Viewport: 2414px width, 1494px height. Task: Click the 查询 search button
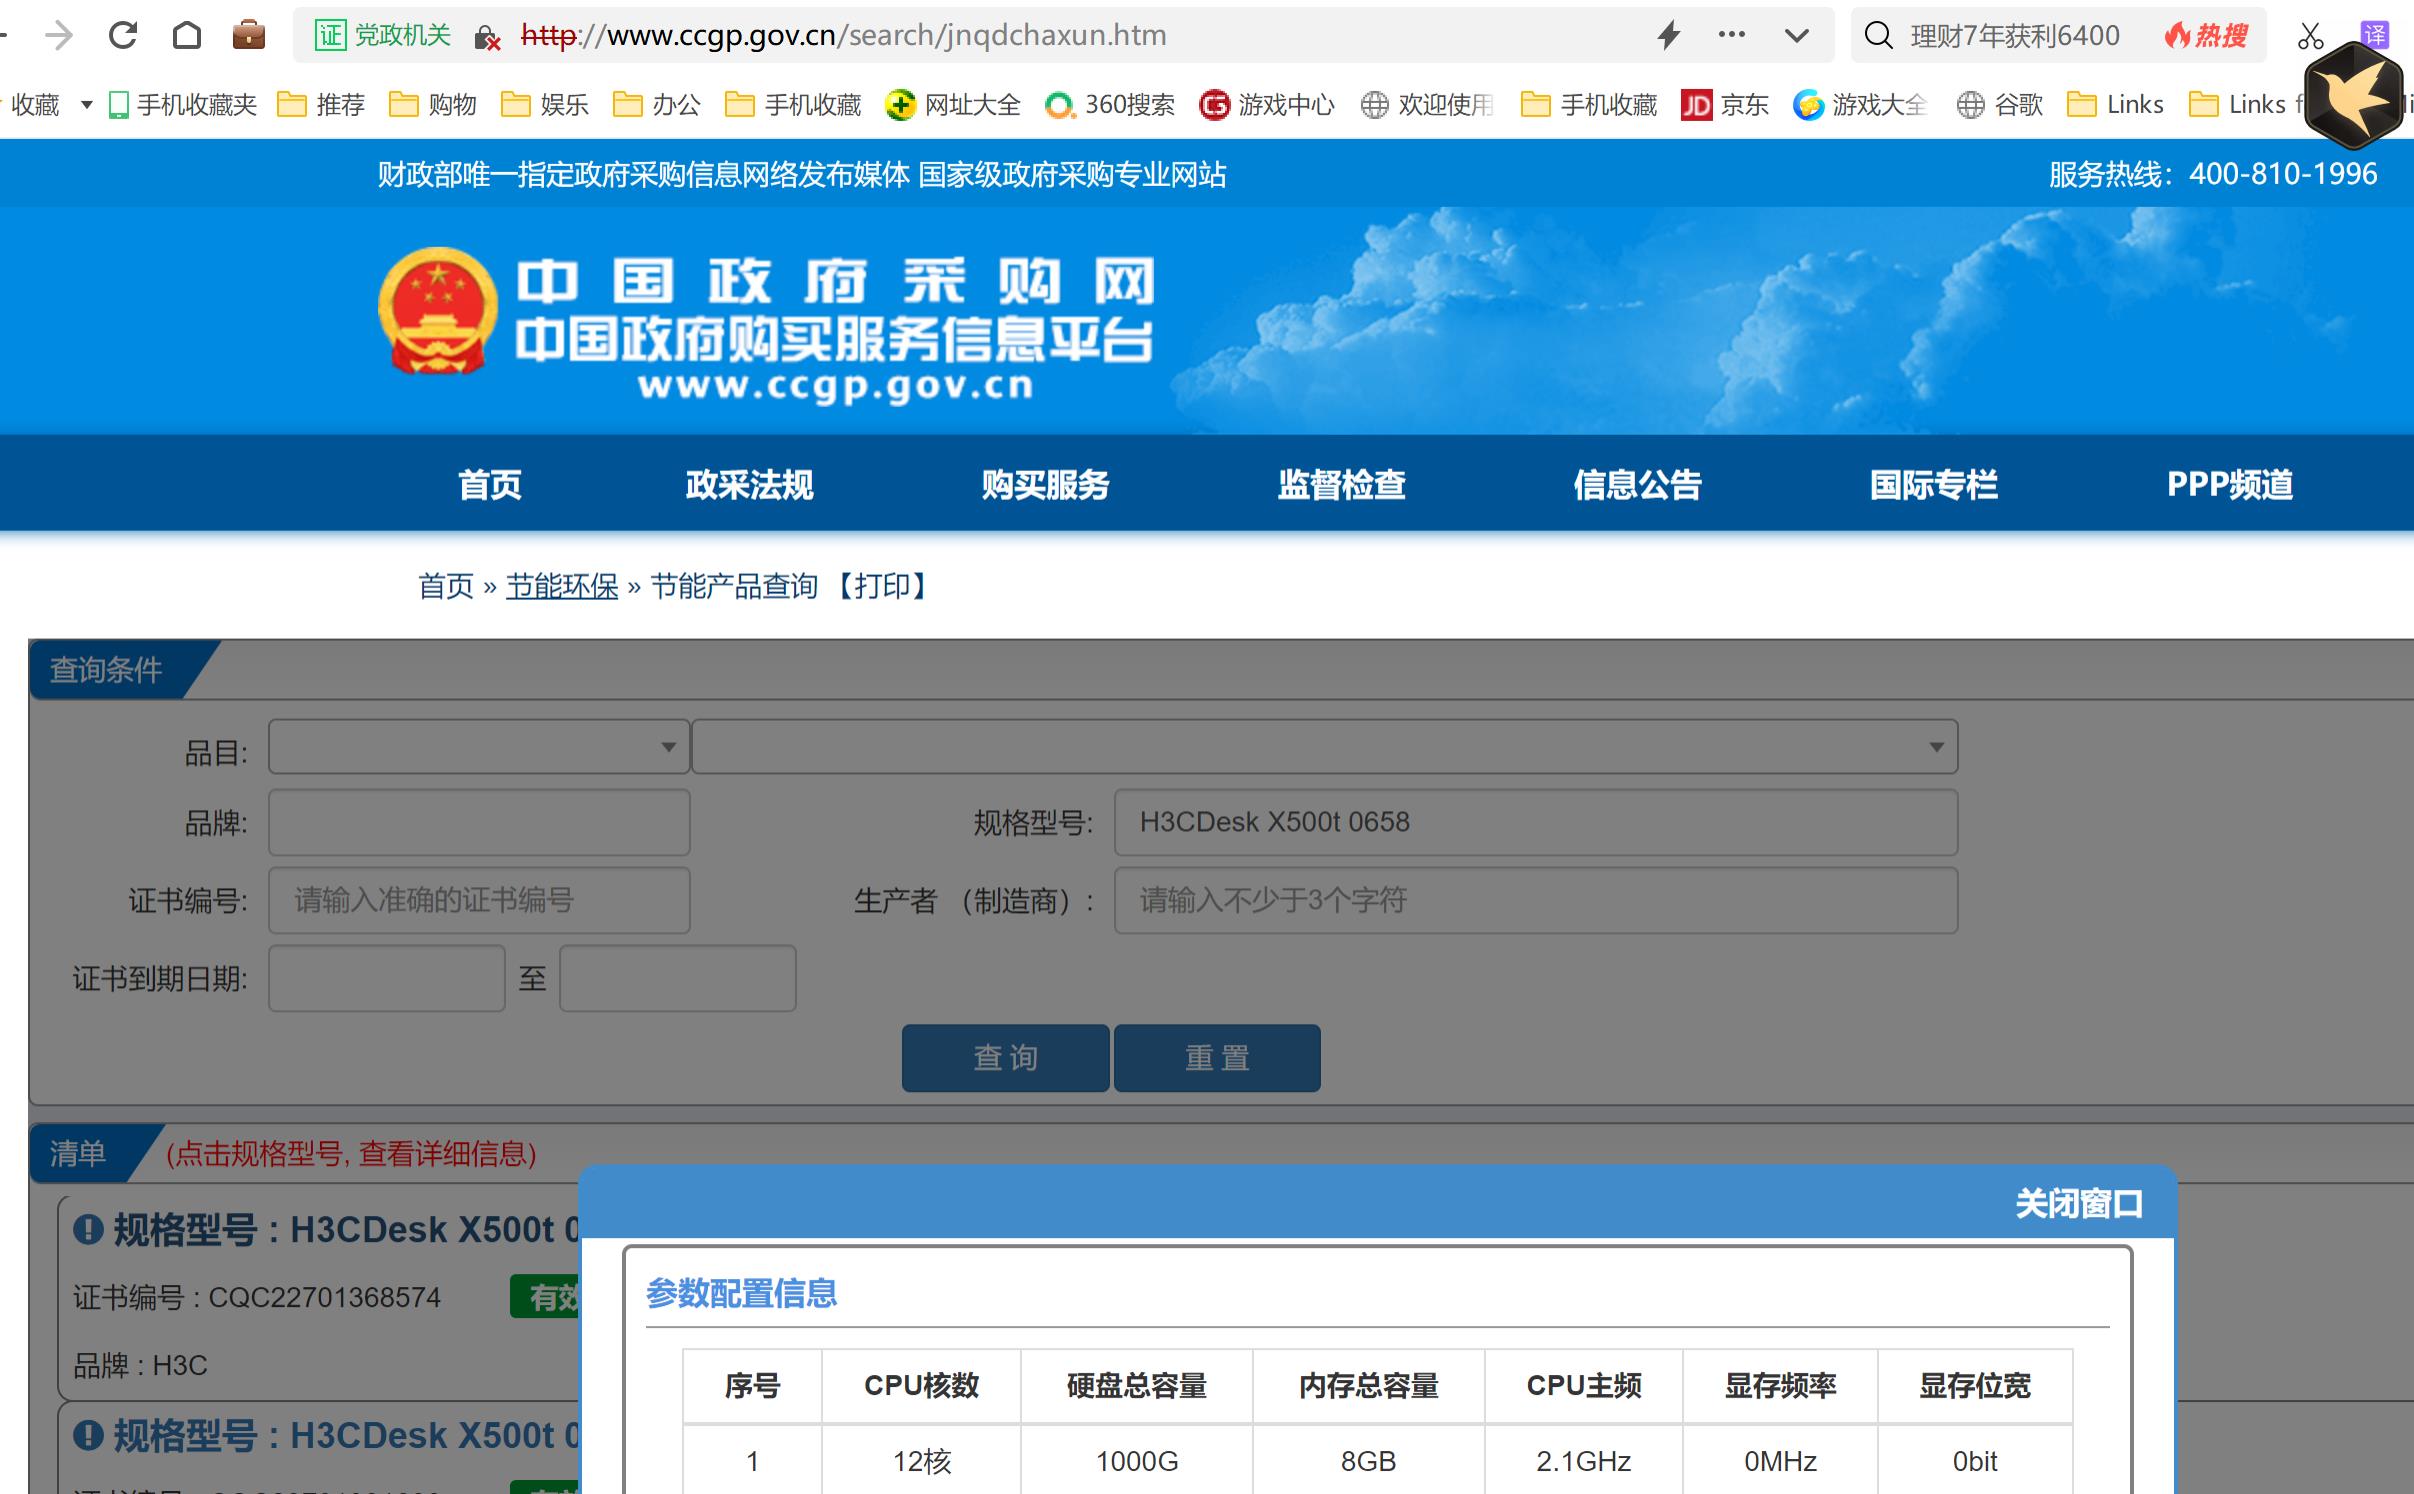[1005, 1058]
